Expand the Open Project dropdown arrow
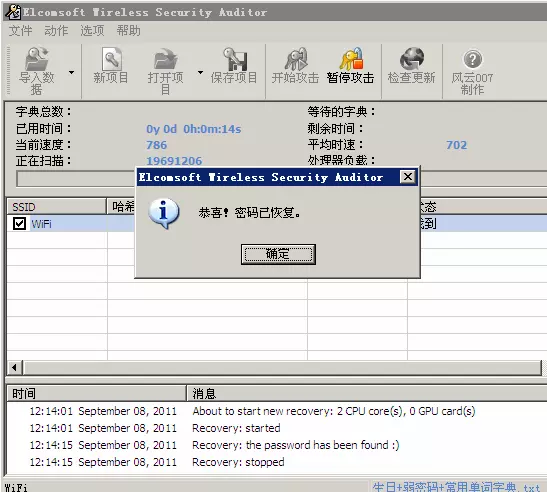This screenshot has width=547, height=492. click(x=200, y=73)
